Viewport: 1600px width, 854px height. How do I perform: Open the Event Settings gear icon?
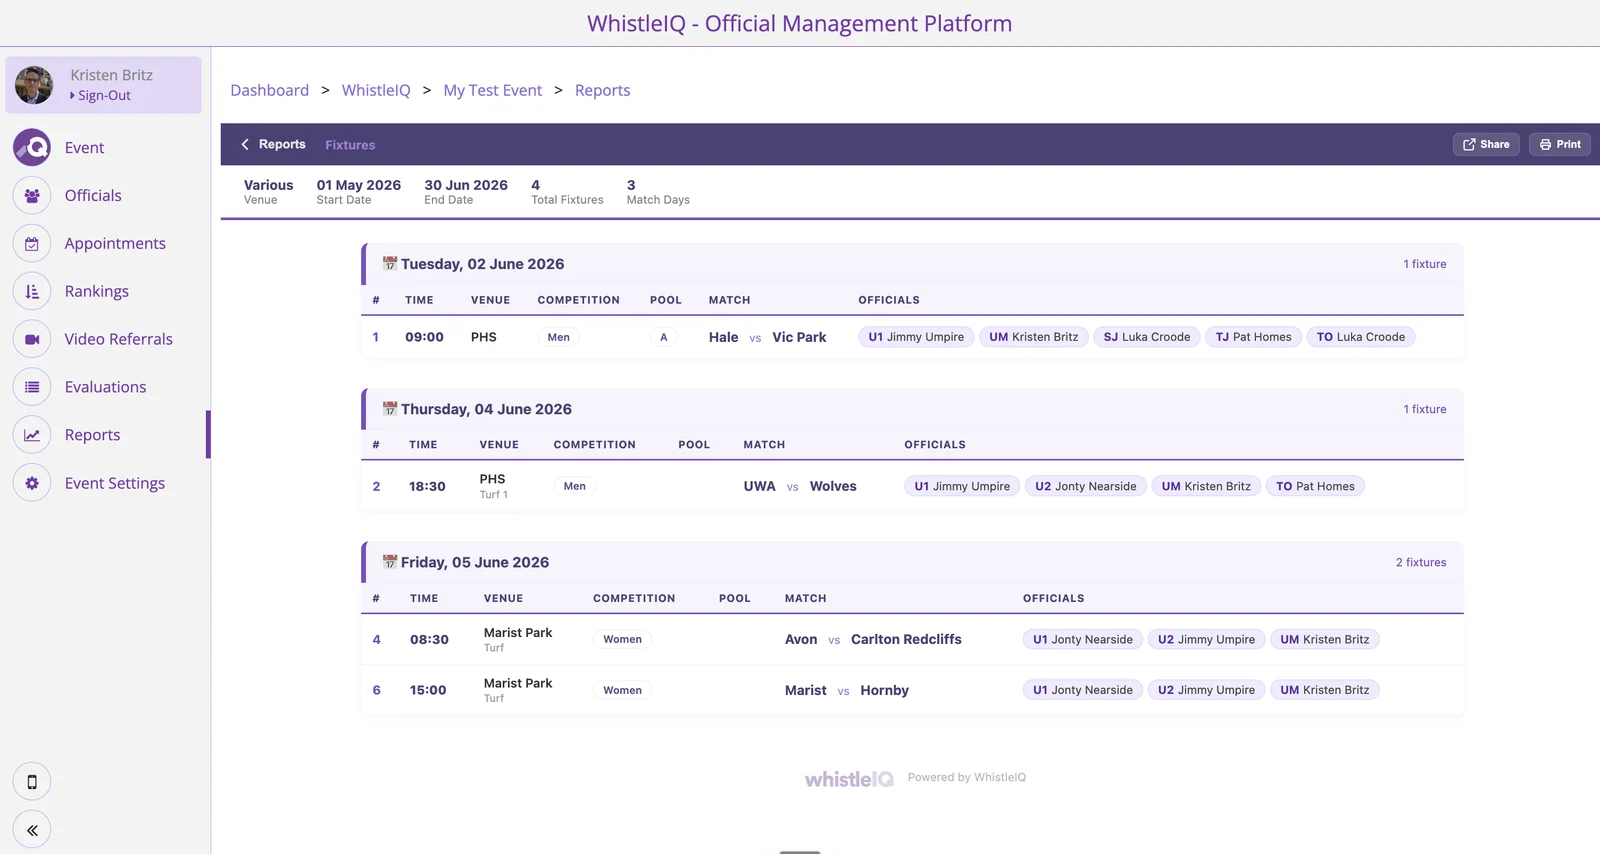32,483
